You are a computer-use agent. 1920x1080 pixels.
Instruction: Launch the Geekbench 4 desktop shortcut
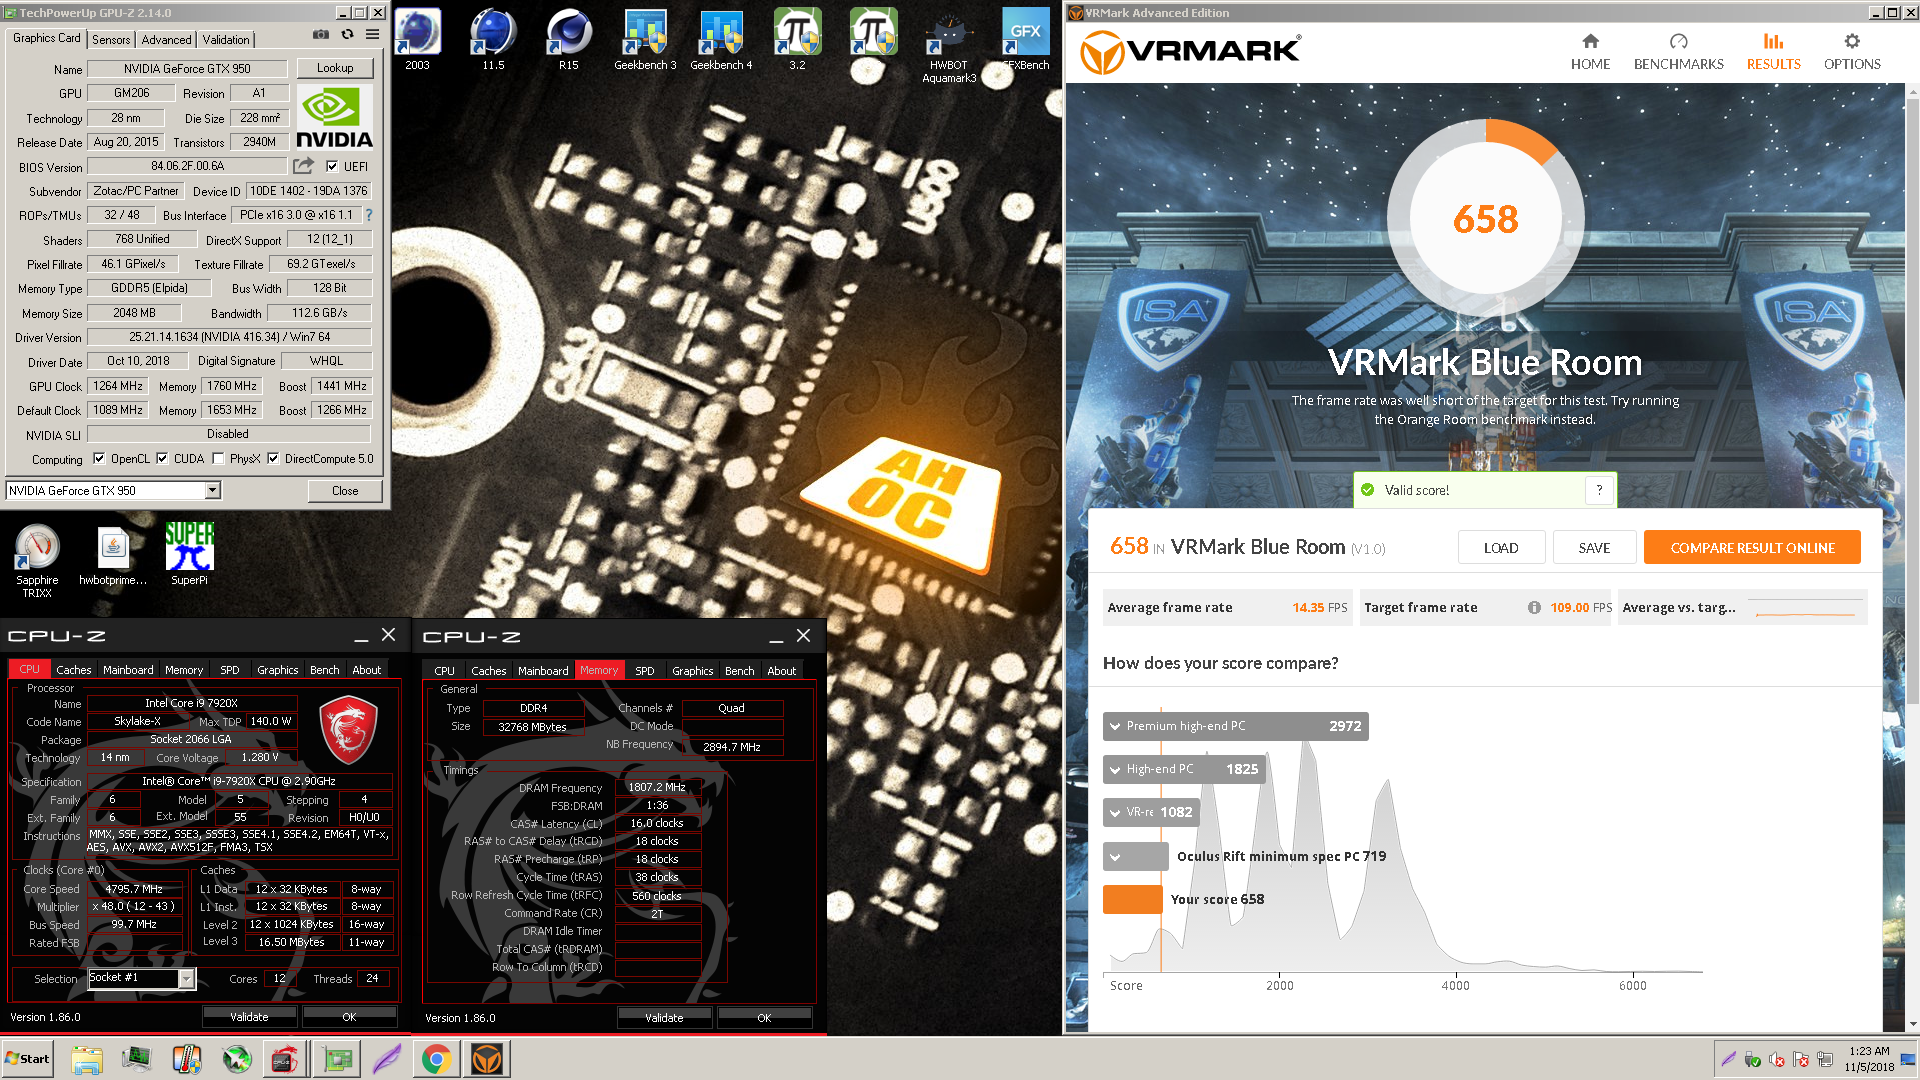[721, 40]
